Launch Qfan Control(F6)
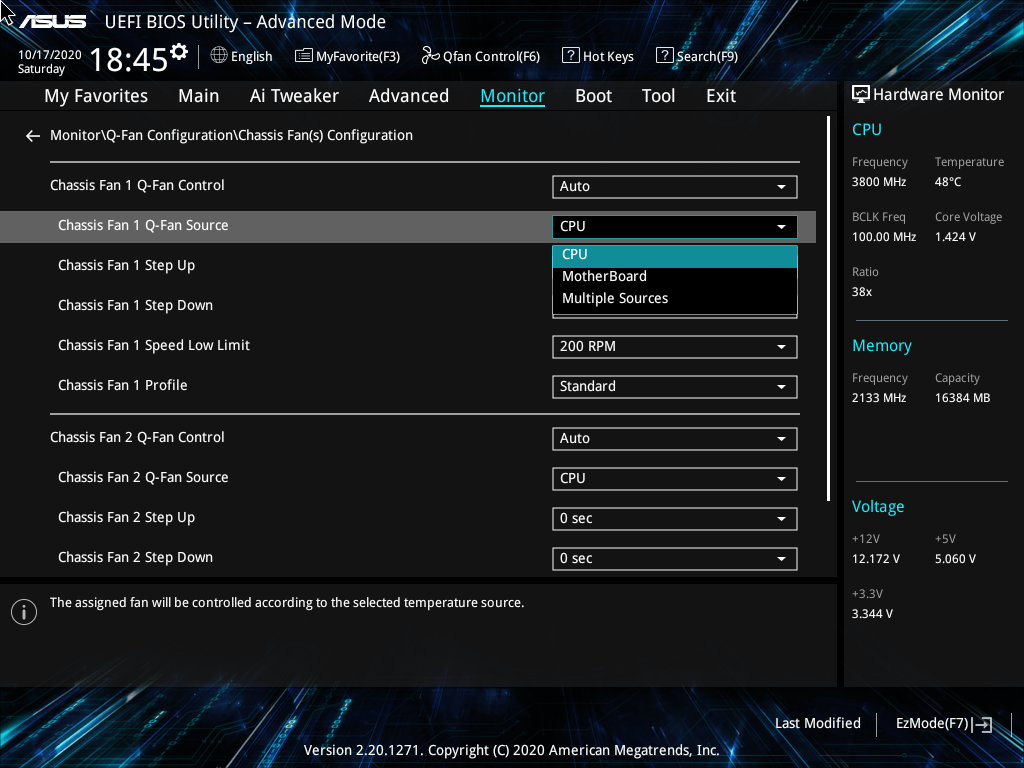The height and width of the screenshot is (768, 1024). (x=481, y=56)
